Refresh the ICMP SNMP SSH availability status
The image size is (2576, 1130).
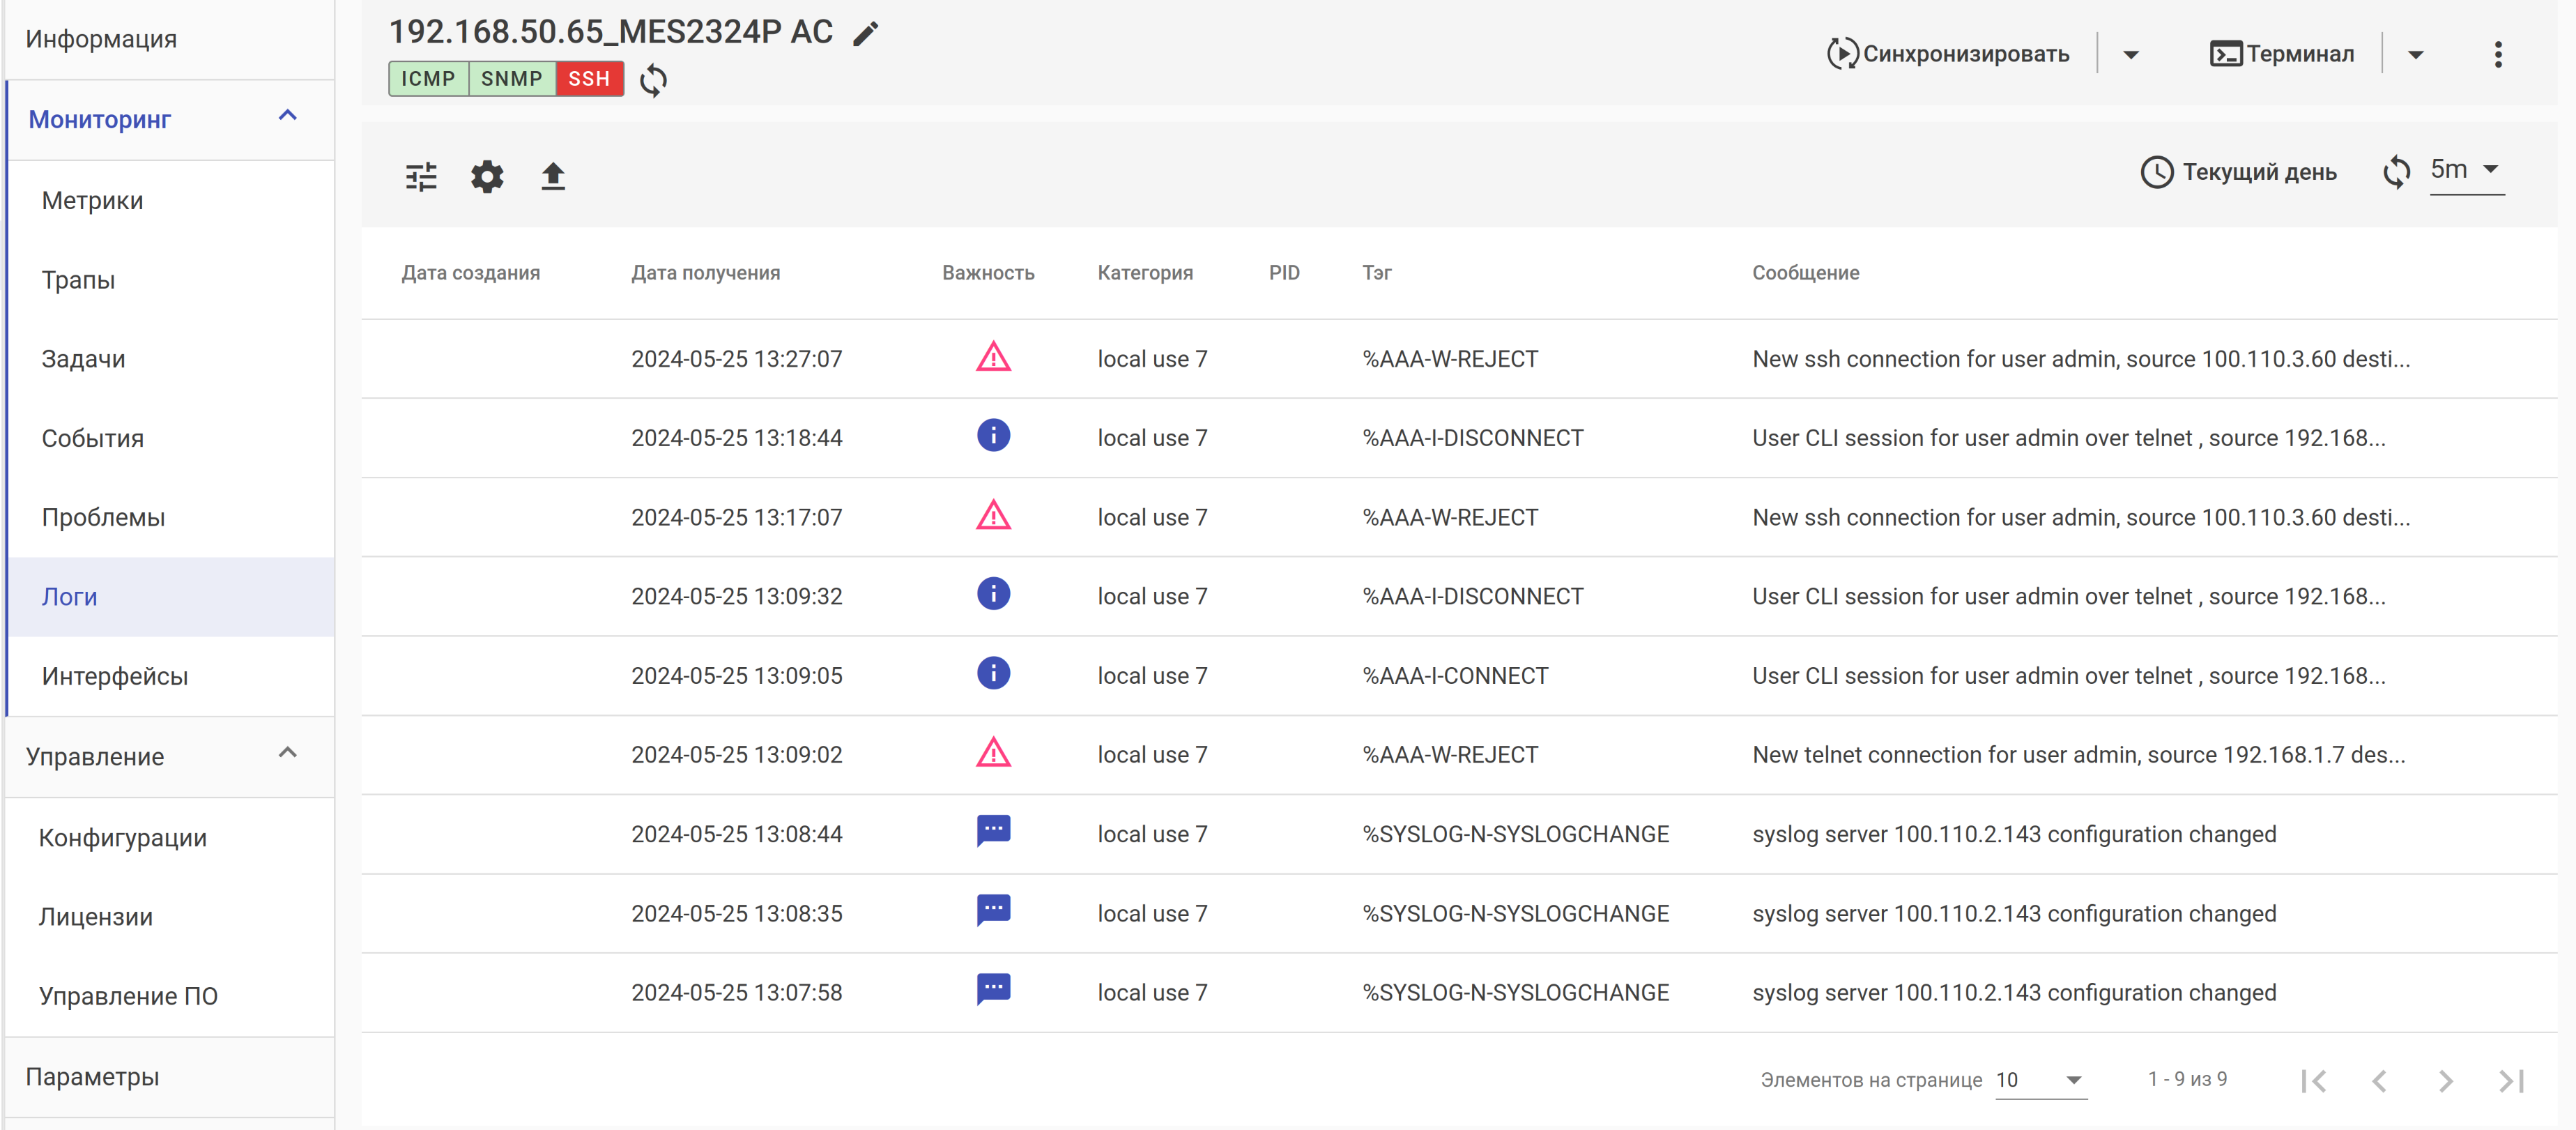653,80
